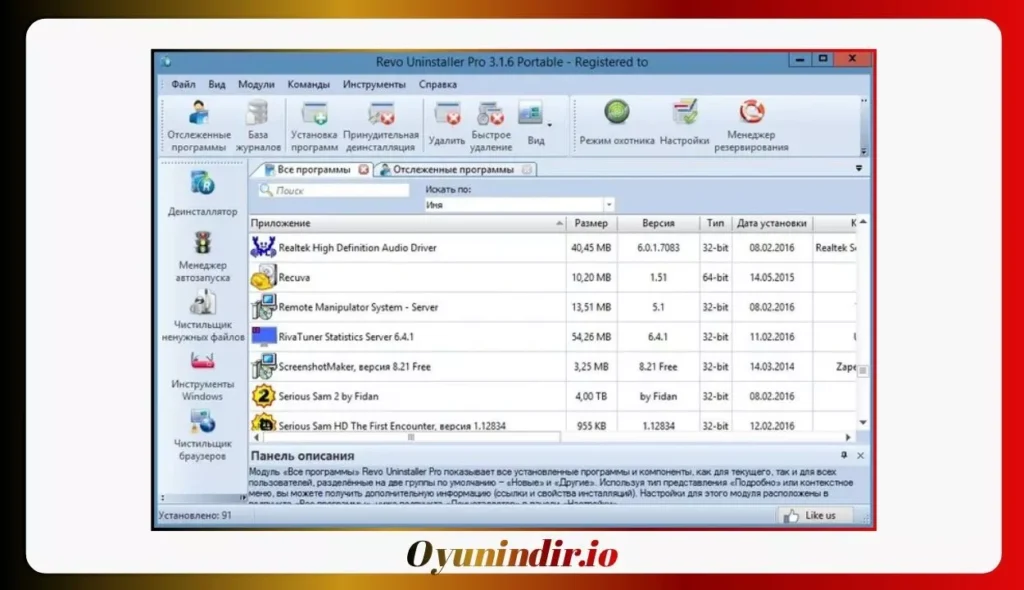1024x590 pixels.
Task: Close the Отслеженные программы tab
Action: (x=527, y=169)
